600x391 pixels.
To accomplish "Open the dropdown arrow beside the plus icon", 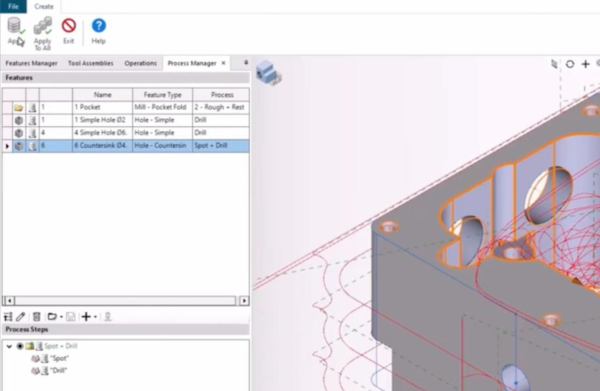I will click(95, 317).
